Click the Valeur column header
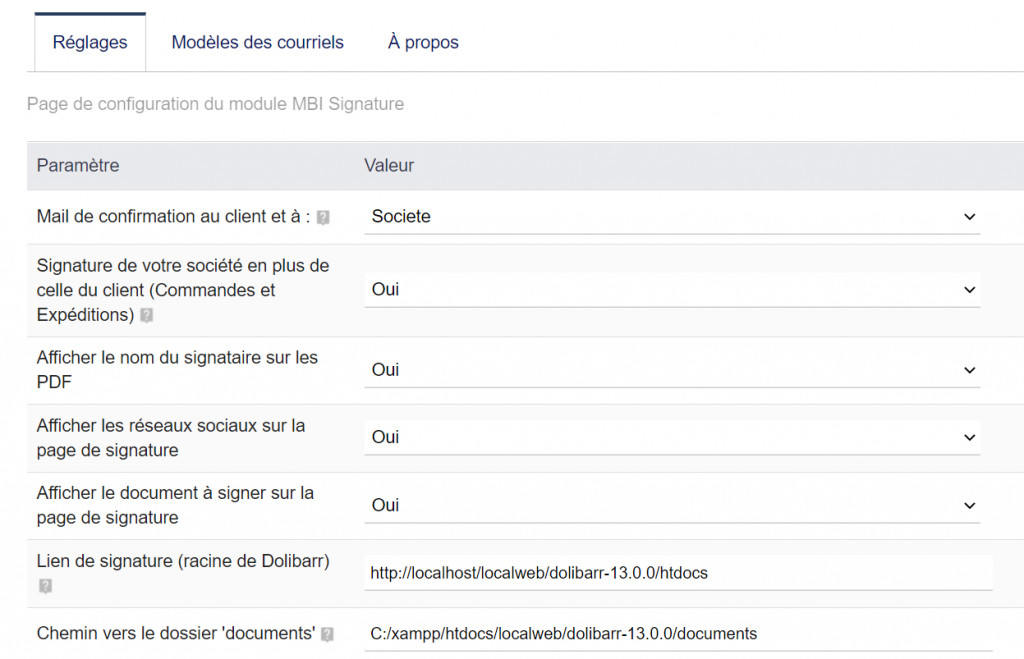1024x659 pixels. [389, 165]
